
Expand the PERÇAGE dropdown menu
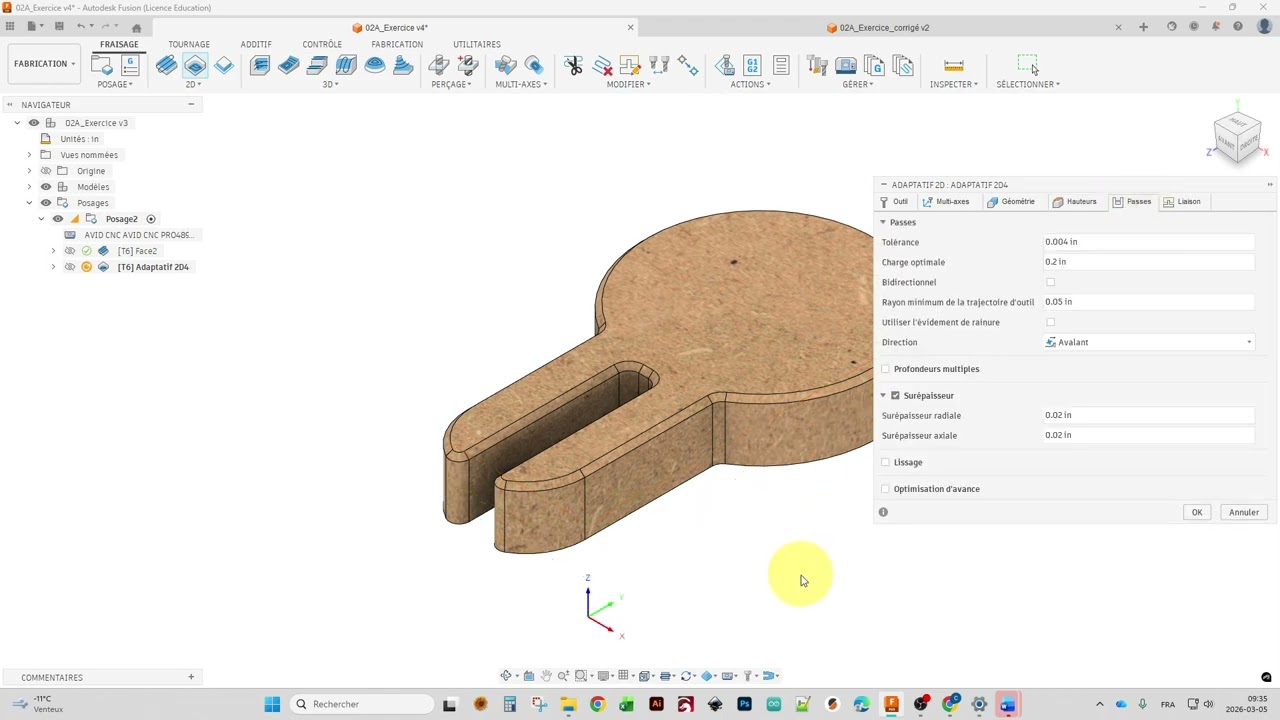point(451,84)
